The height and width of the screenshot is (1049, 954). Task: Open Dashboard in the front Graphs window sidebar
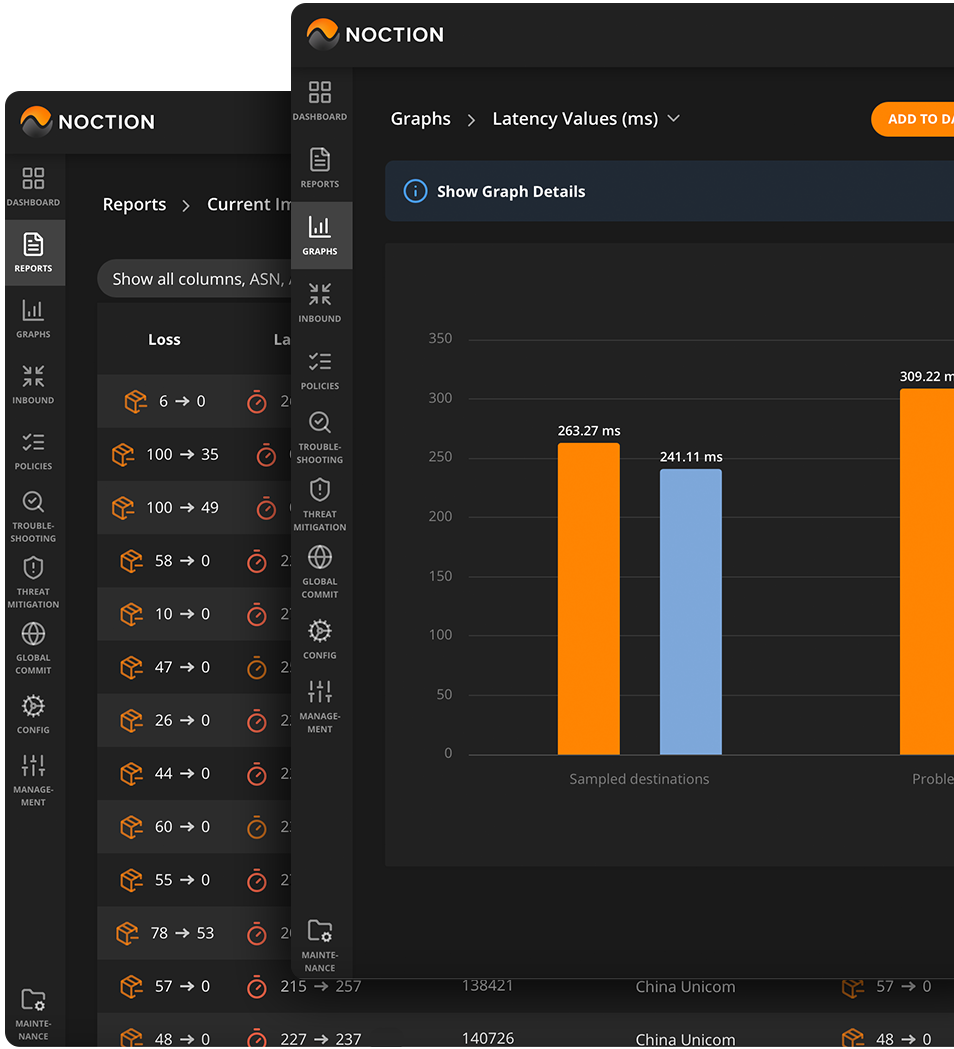coord(320,101)
